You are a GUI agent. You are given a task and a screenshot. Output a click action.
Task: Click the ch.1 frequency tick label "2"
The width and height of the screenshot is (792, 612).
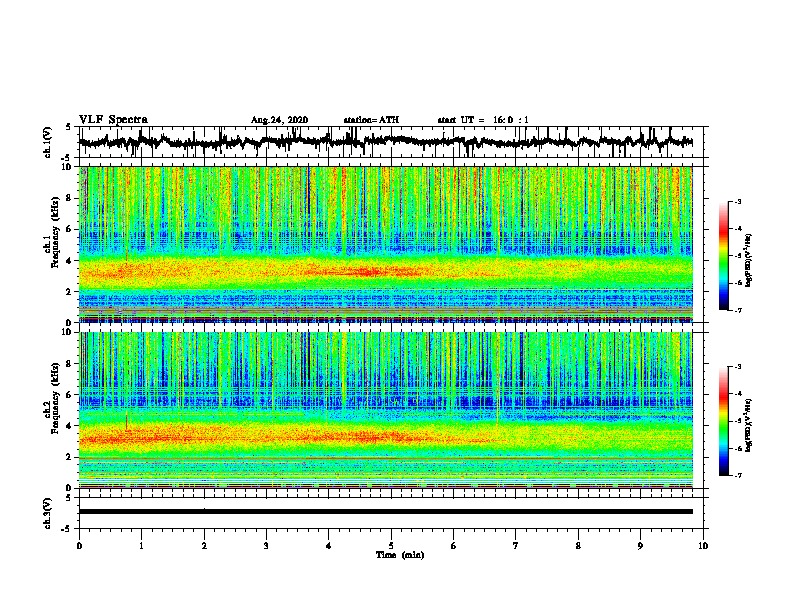[x=69, y=291]
